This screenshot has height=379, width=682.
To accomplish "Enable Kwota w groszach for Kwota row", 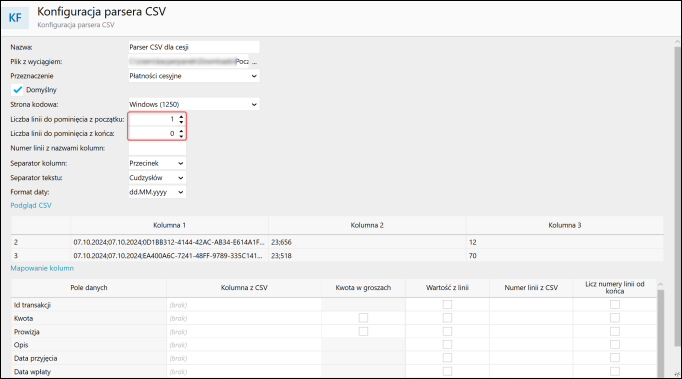I will (363, 318).
